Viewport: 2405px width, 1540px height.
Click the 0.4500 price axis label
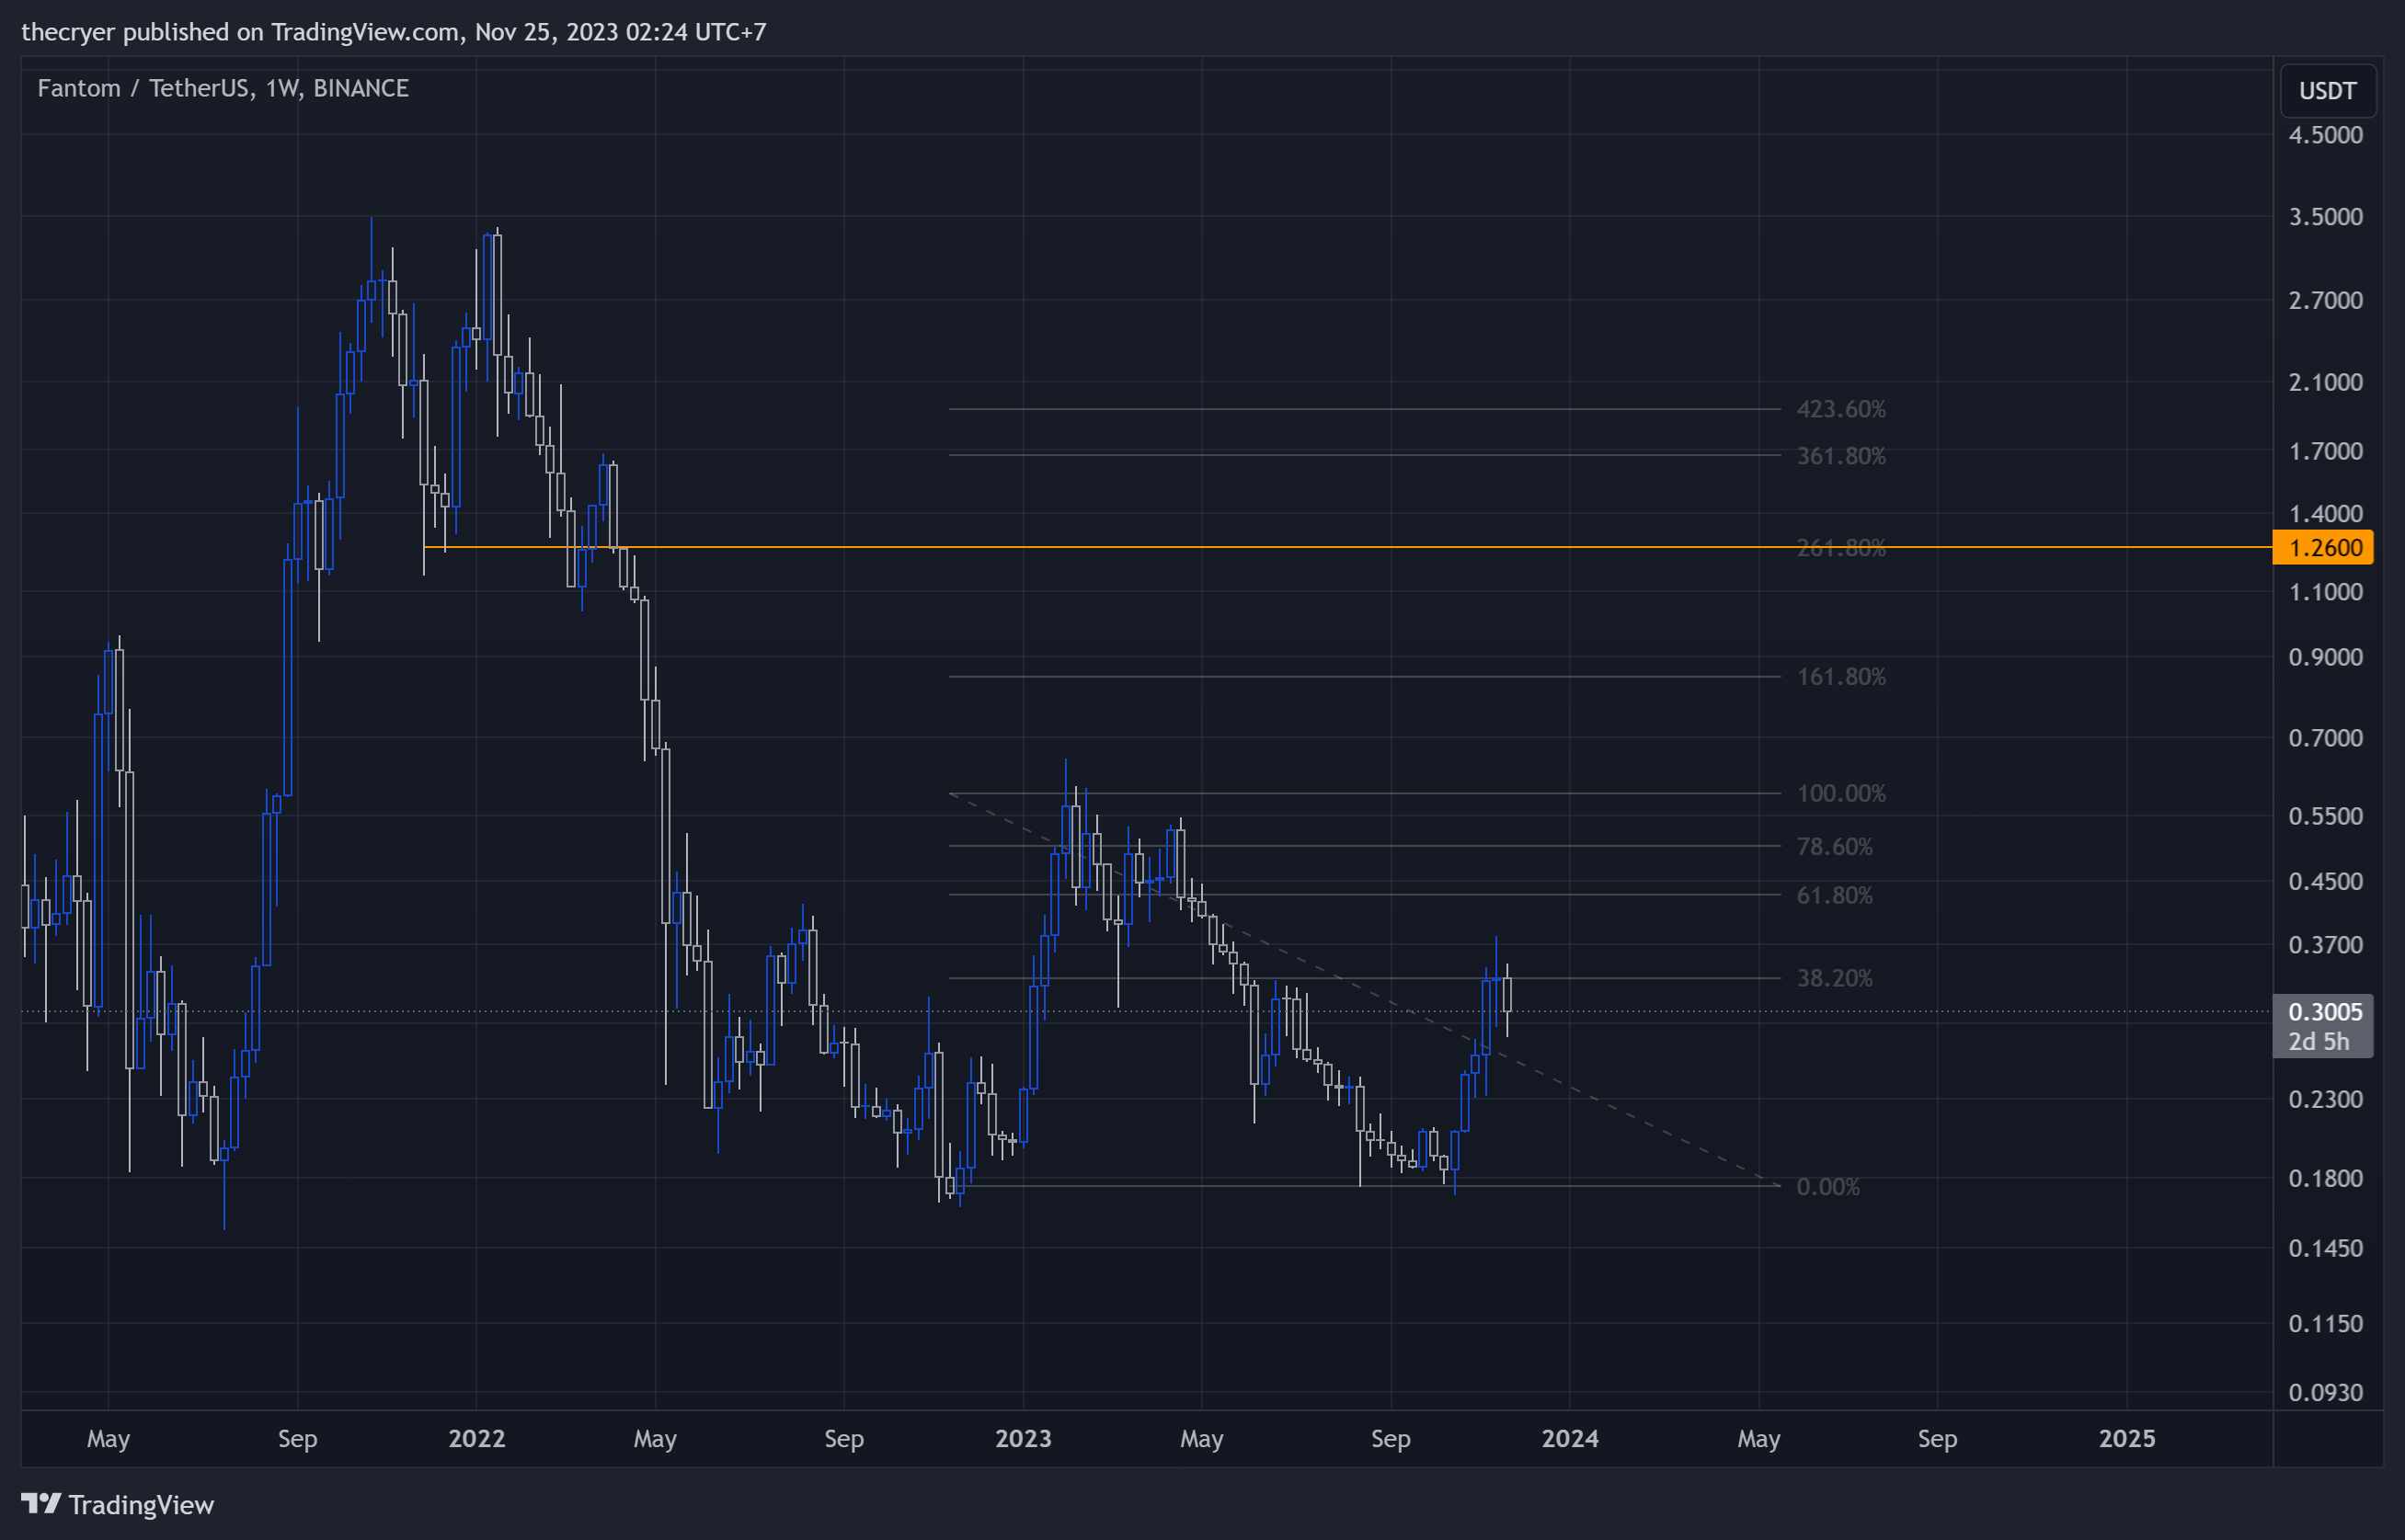coord(2326,882)
